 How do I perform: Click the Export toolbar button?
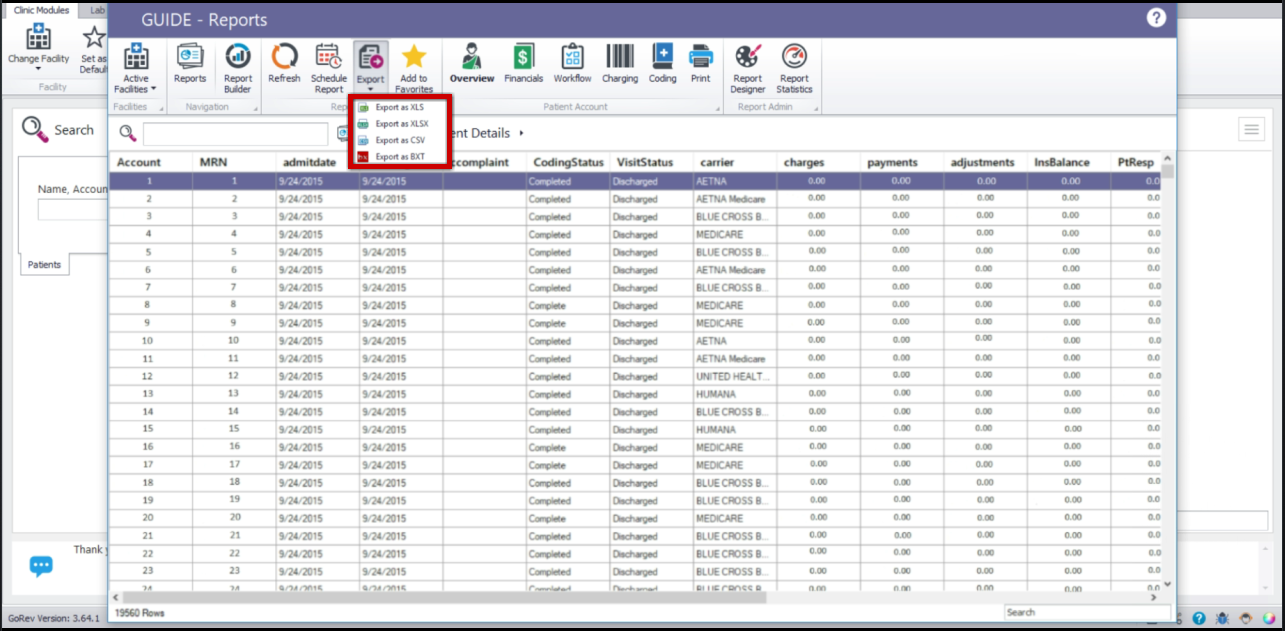370,66
